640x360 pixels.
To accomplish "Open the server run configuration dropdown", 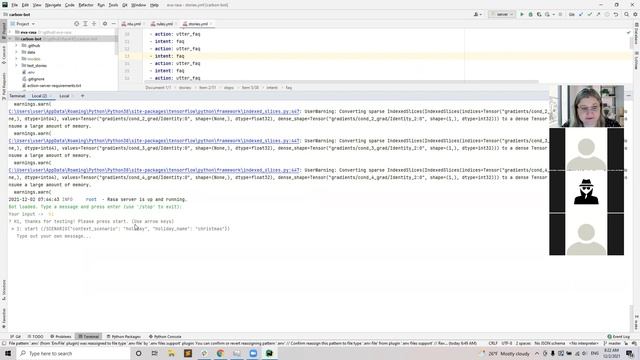I will click(x=502, y=14).
